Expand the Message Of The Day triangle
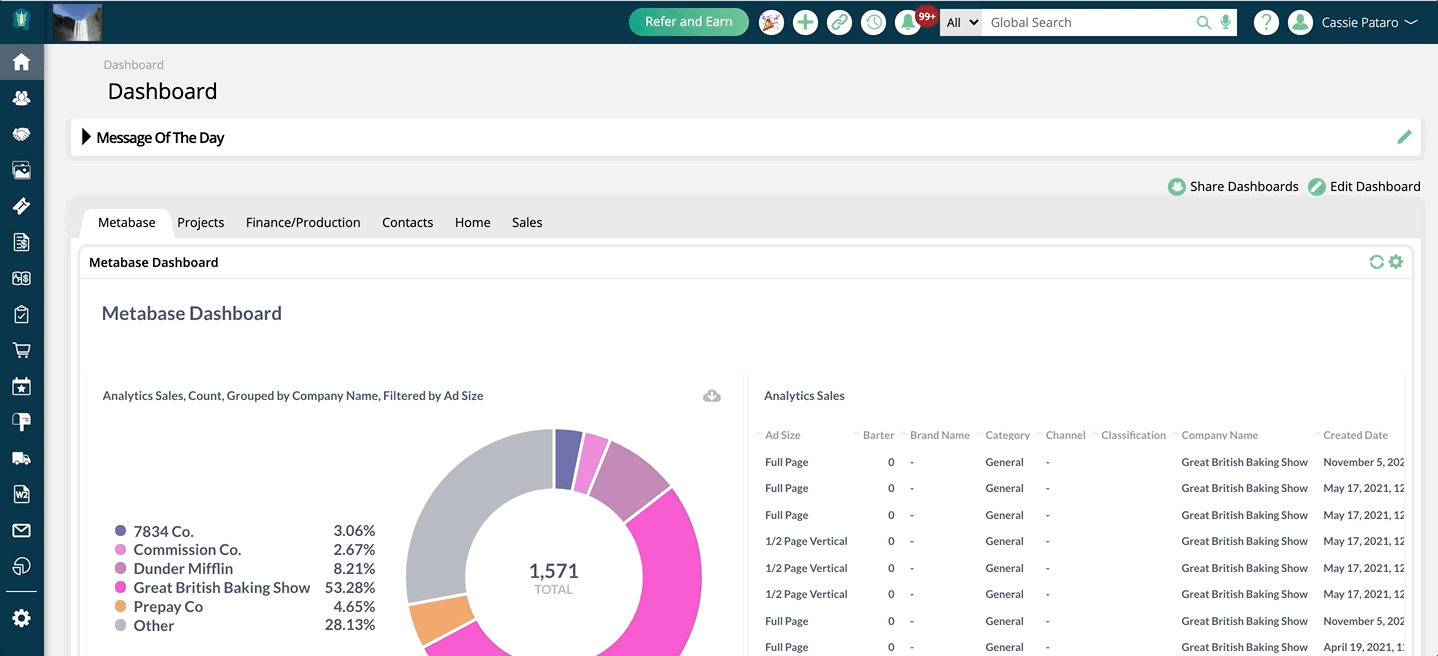This screenshot has height=656, width=1438. pyautogui.click(x=86, y=137)
